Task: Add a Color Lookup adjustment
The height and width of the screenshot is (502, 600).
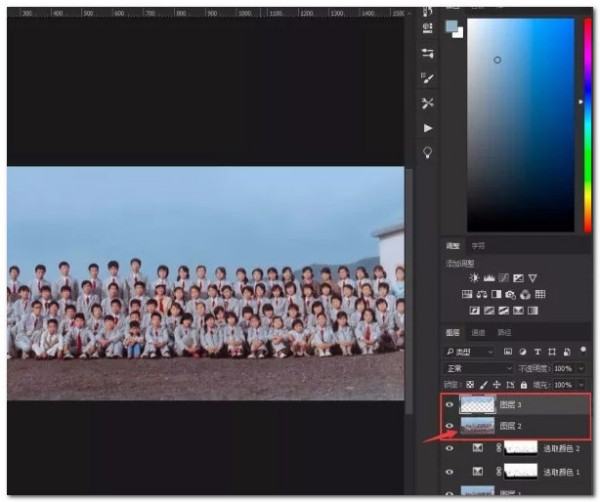Action: tap(540, 294)
